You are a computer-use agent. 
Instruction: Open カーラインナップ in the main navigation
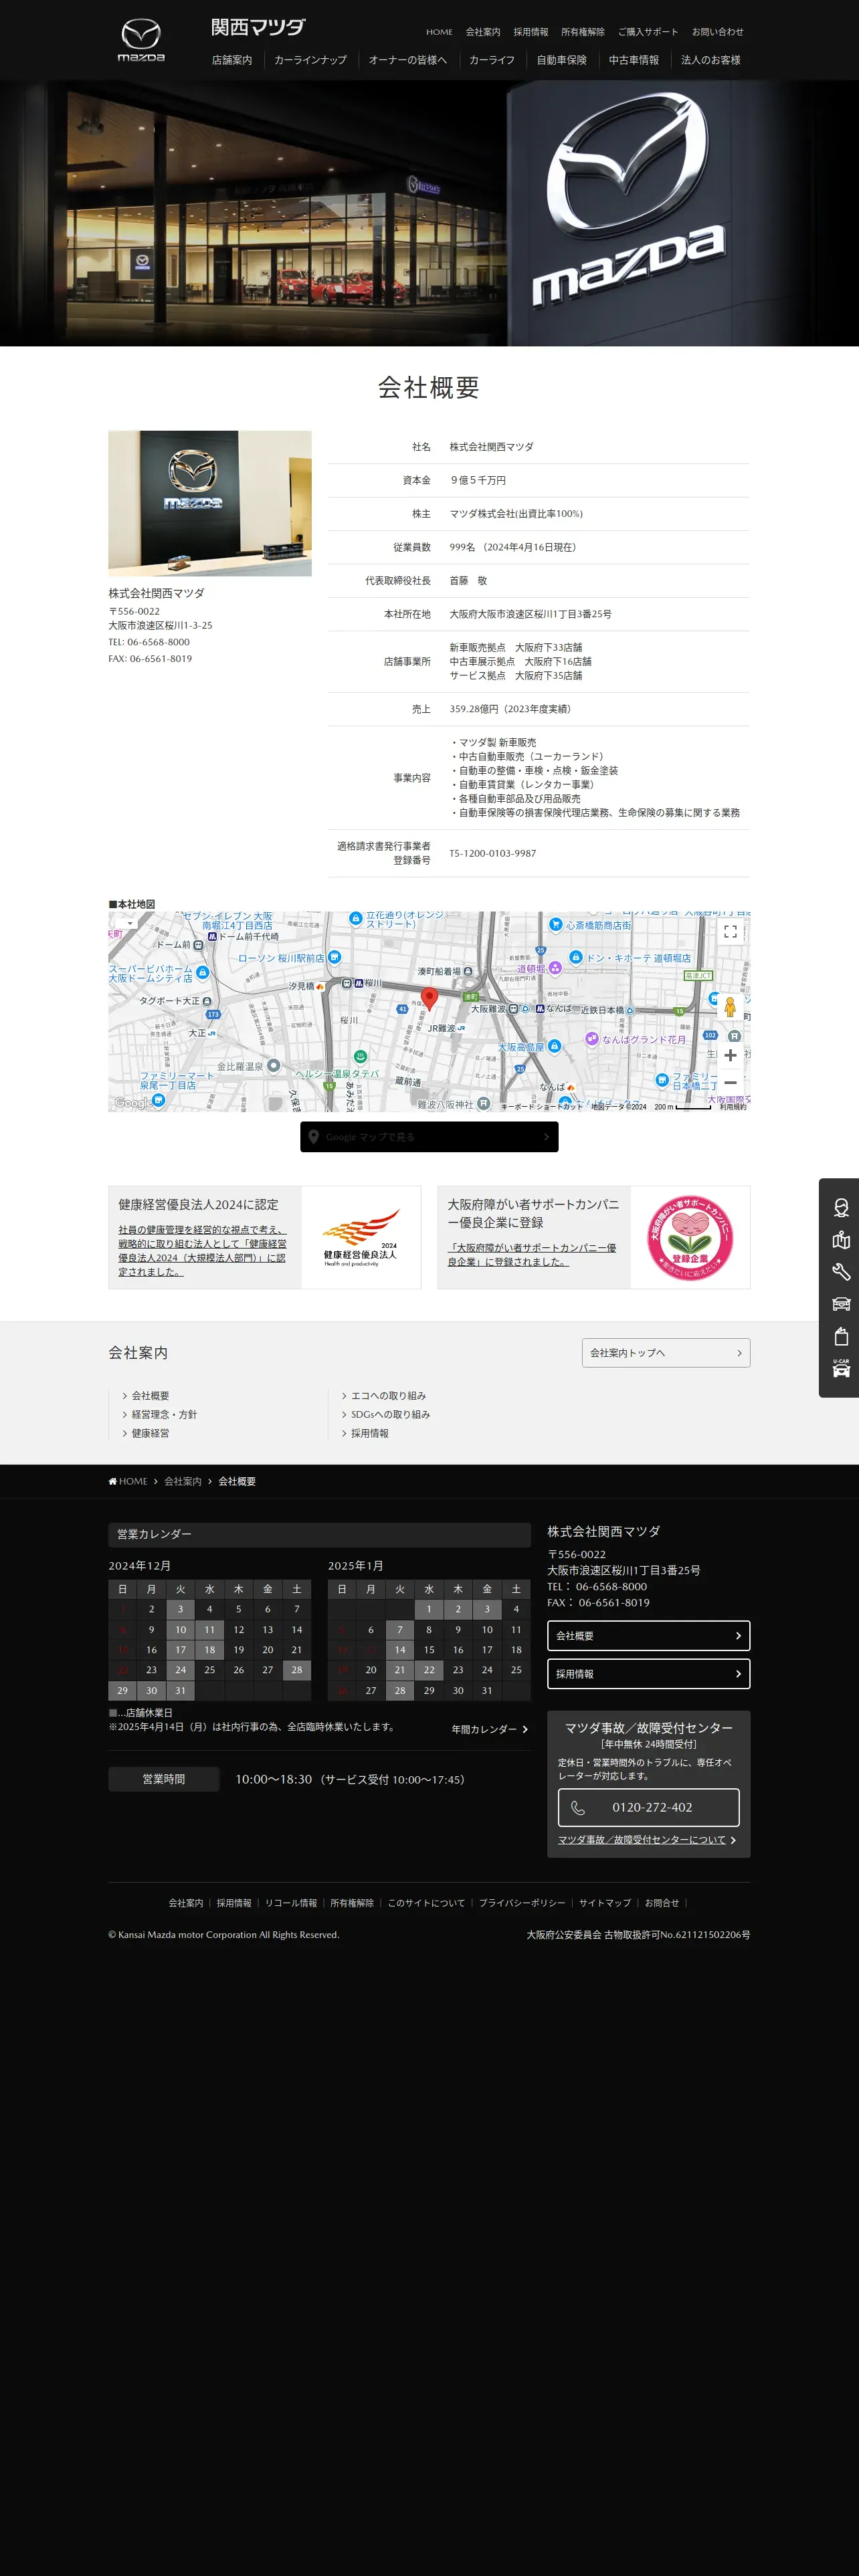[310, 60]
